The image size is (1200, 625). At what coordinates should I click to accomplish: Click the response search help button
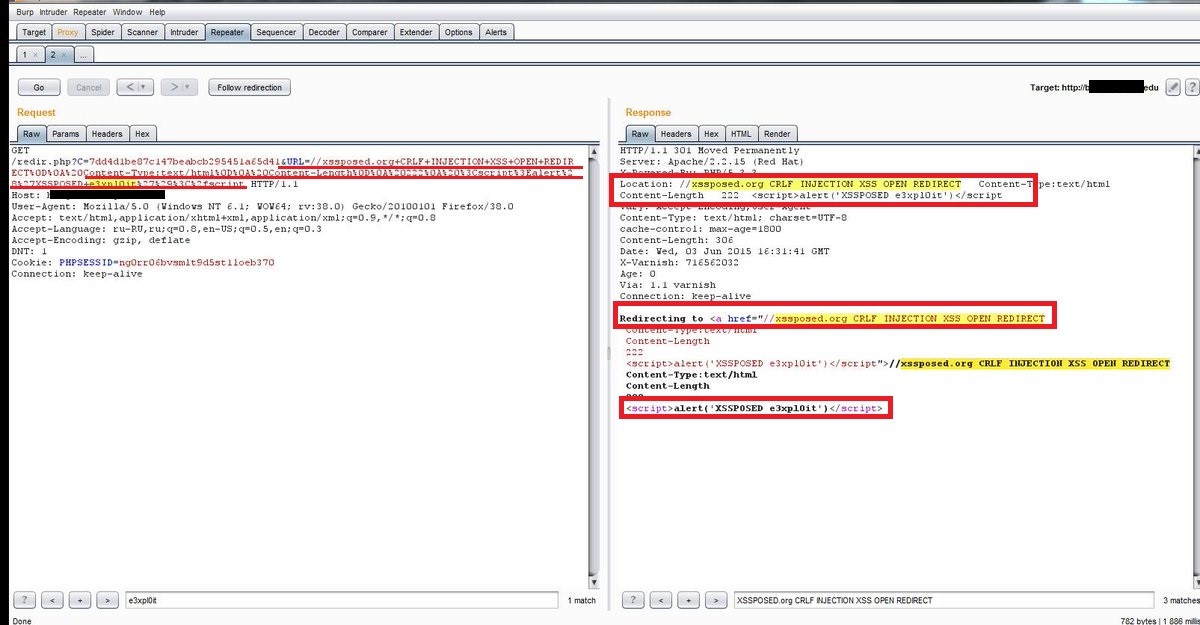click(x=635, y=600)
